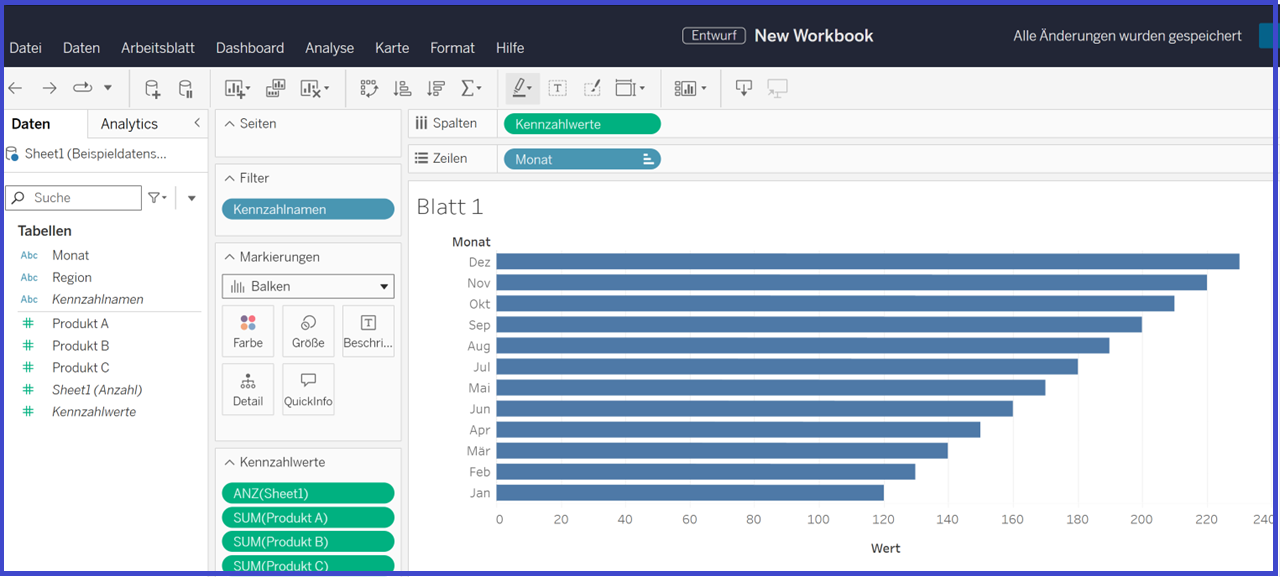Open the Daten menu in menu bar
1280x577 pixels.
[x=81, y=48]
